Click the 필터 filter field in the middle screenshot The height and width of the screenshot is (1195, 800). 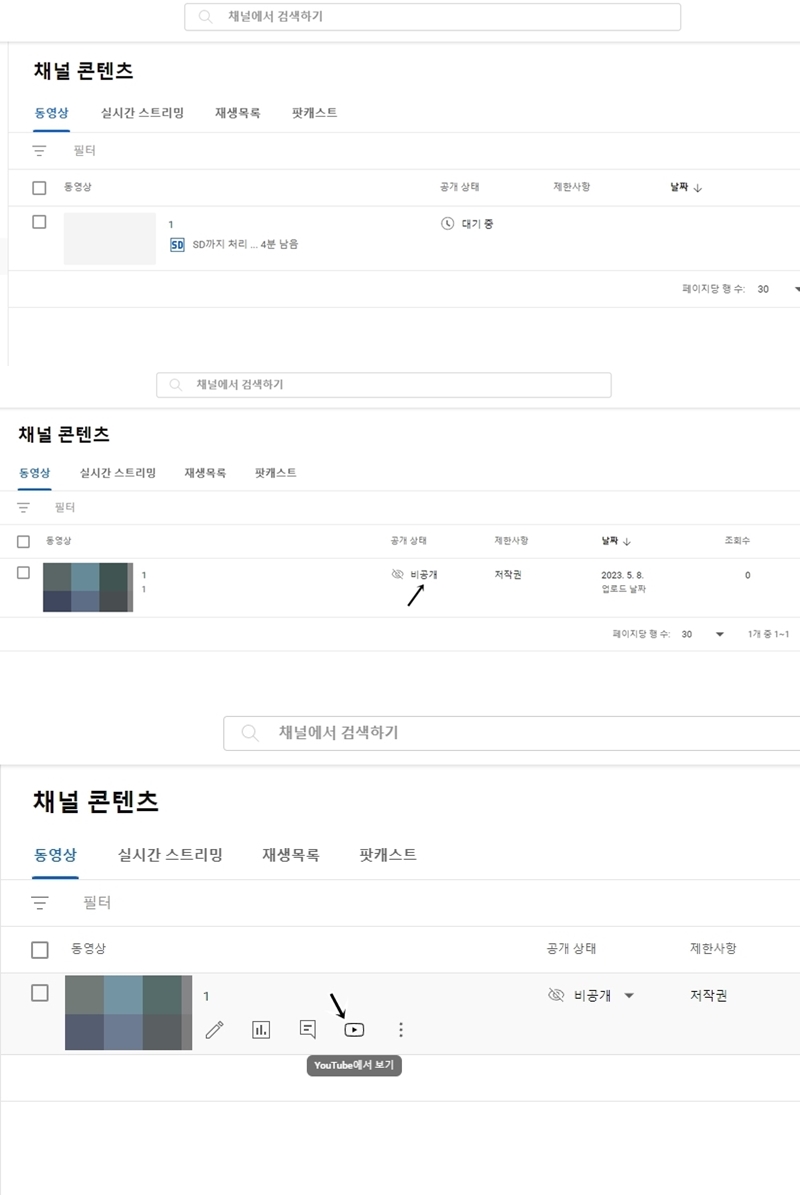[65, 507]
